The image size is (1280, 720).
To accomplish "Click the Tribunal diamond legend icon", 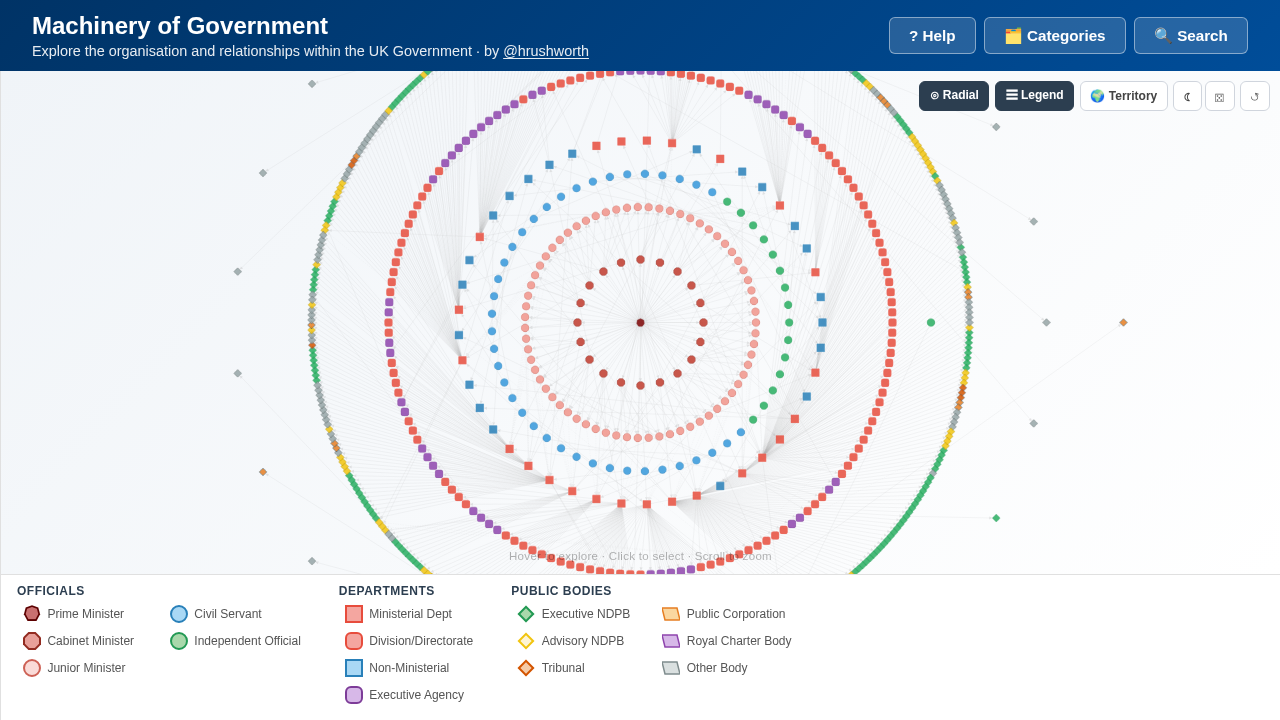I will 526,668.
